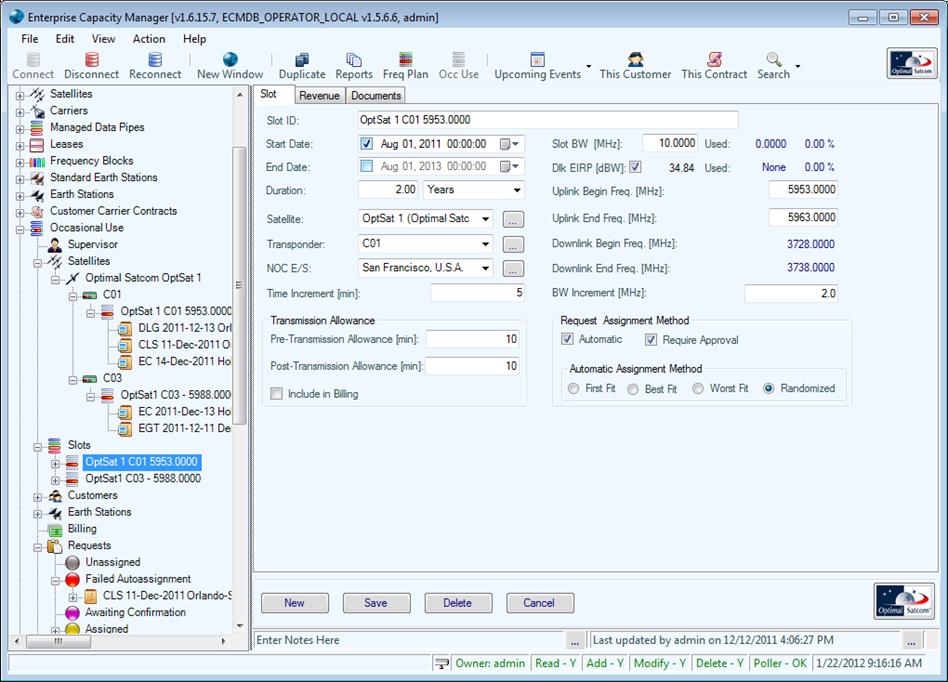Viewport: 948px width, 682px height.
Task: Click the tree panel vertical scrollbar
Action: tap(239, 284)
